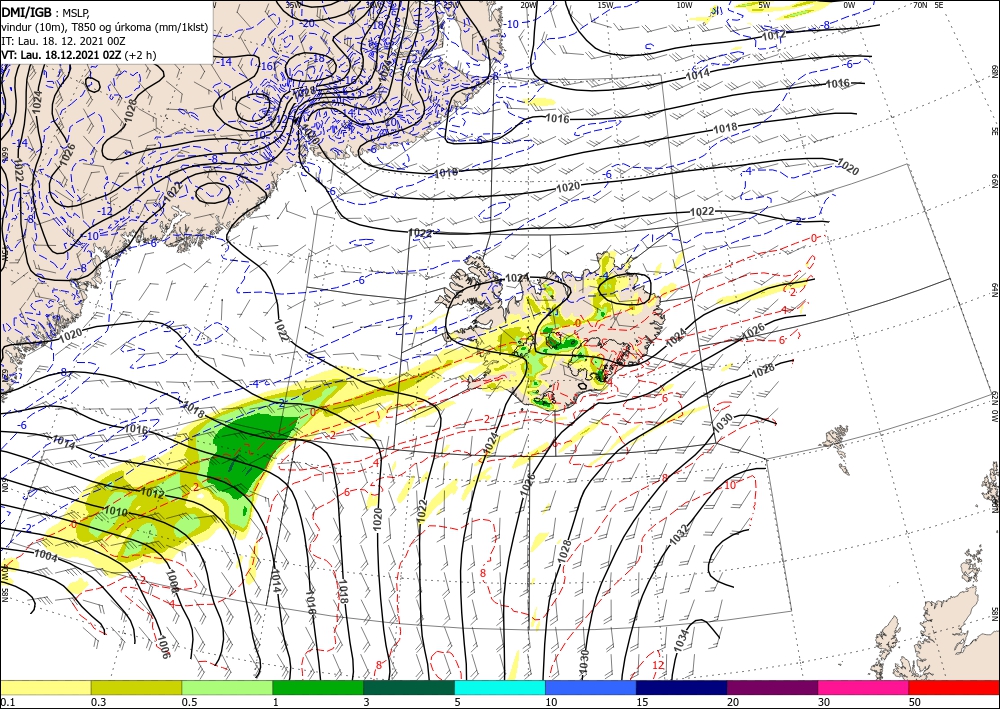Select the red 50 mm legend swatch
The image size is (1000, 709).
pyautogui.click(x=954, y=687)
